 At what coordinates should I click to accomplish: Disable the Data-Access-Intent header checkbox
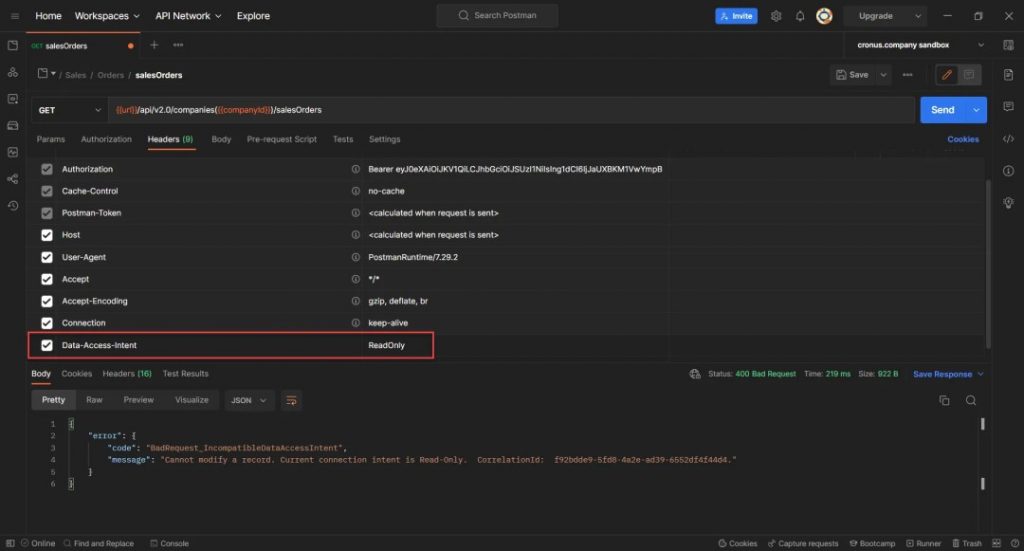46,345
